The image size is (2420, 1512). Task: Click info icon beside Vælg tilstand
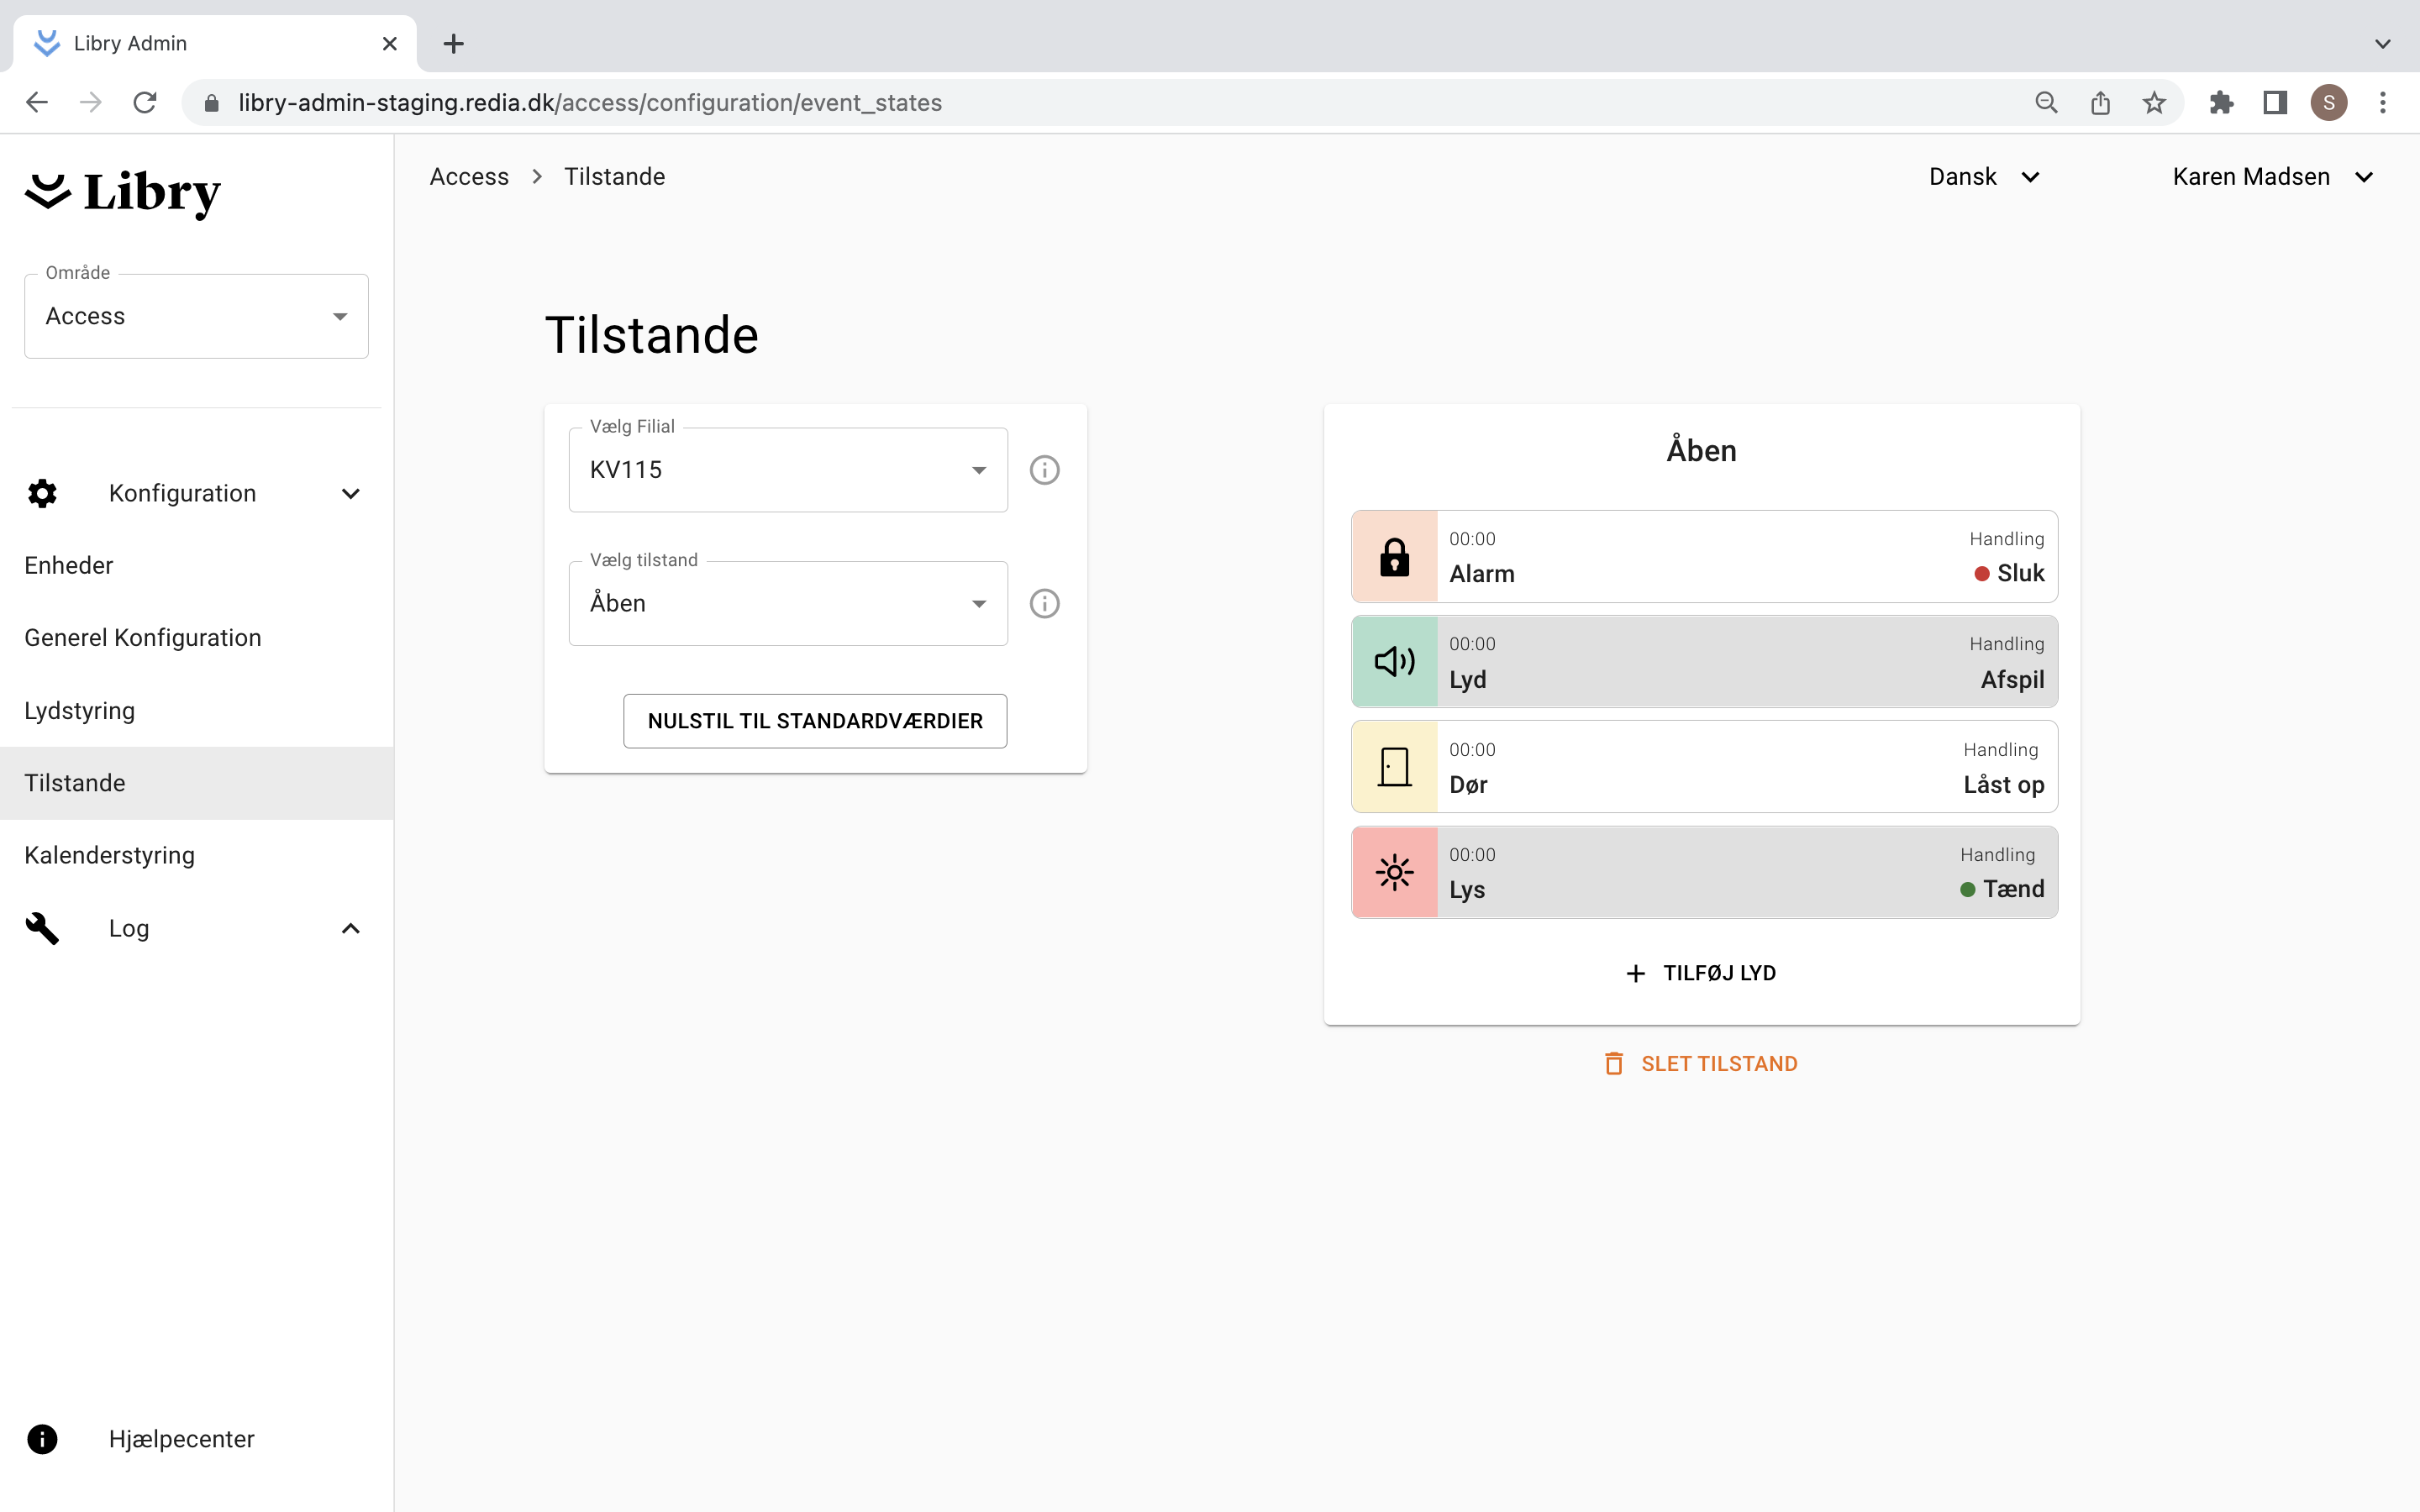click(x=1044, y=604)
